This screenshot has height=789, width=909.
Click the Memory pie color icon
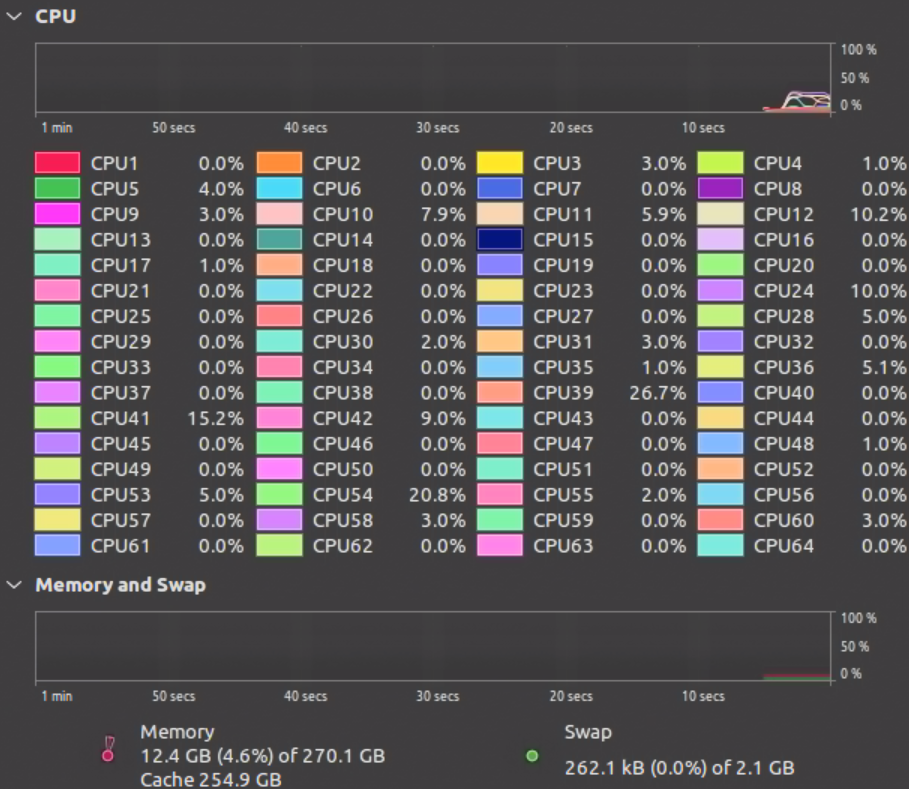click(x=108, y=749)
